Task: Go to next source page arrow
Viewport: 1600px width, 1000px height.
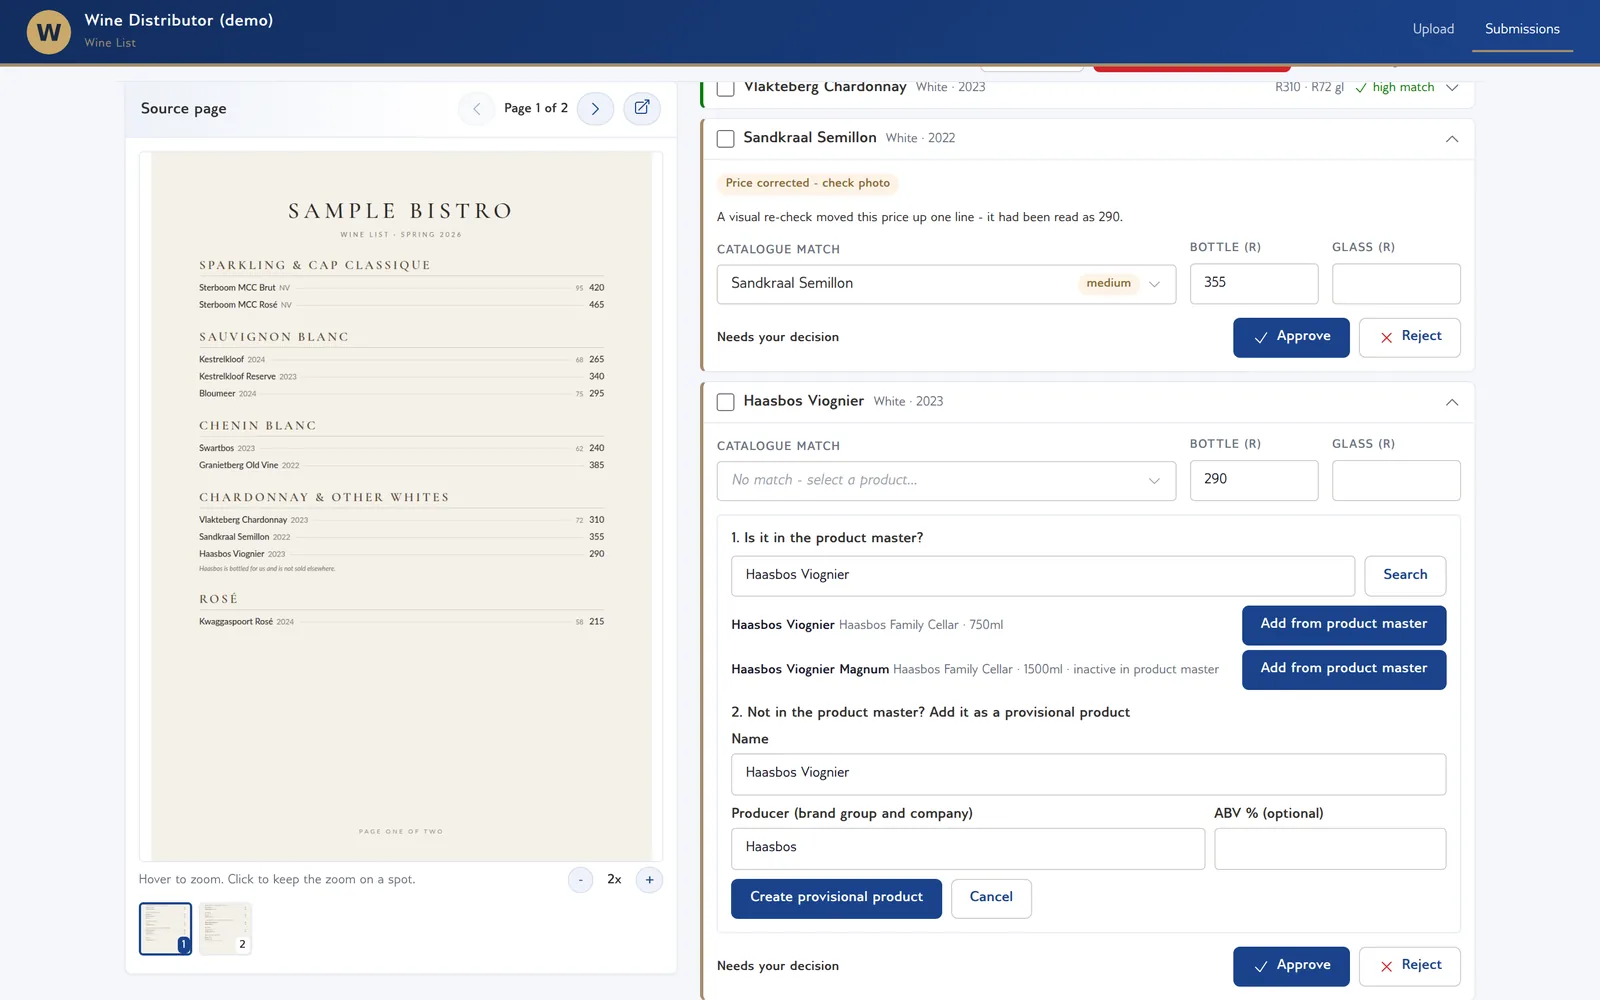Action: [595, 108]
